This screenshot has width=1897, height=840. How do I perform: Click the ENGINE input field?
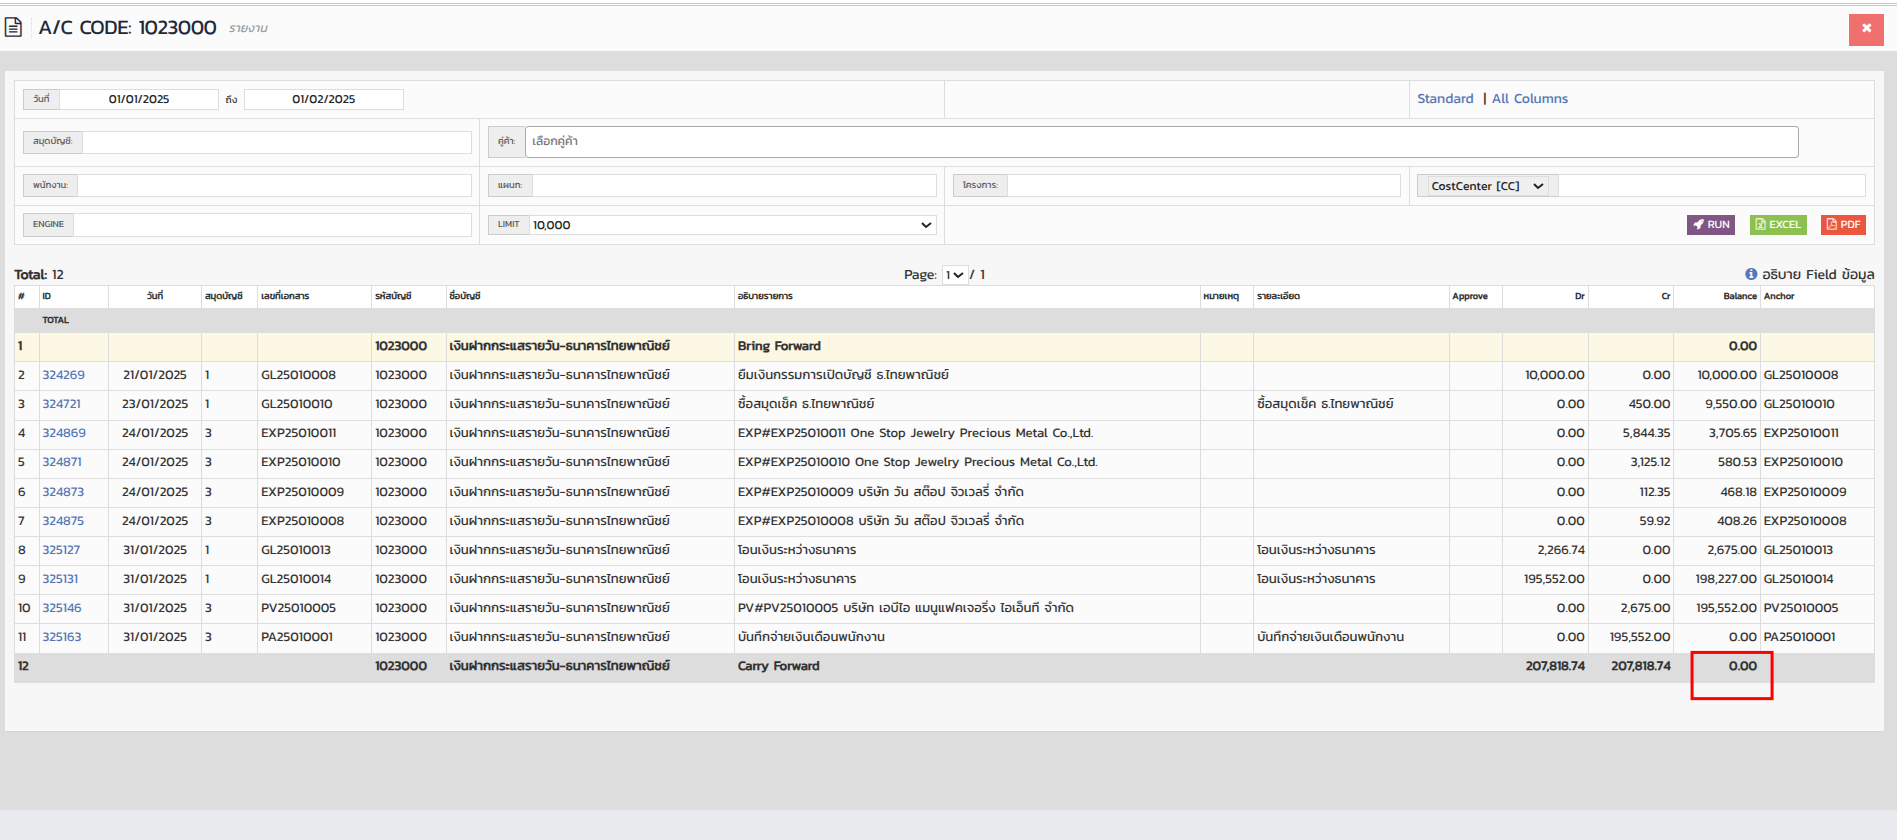click(272, 225)
